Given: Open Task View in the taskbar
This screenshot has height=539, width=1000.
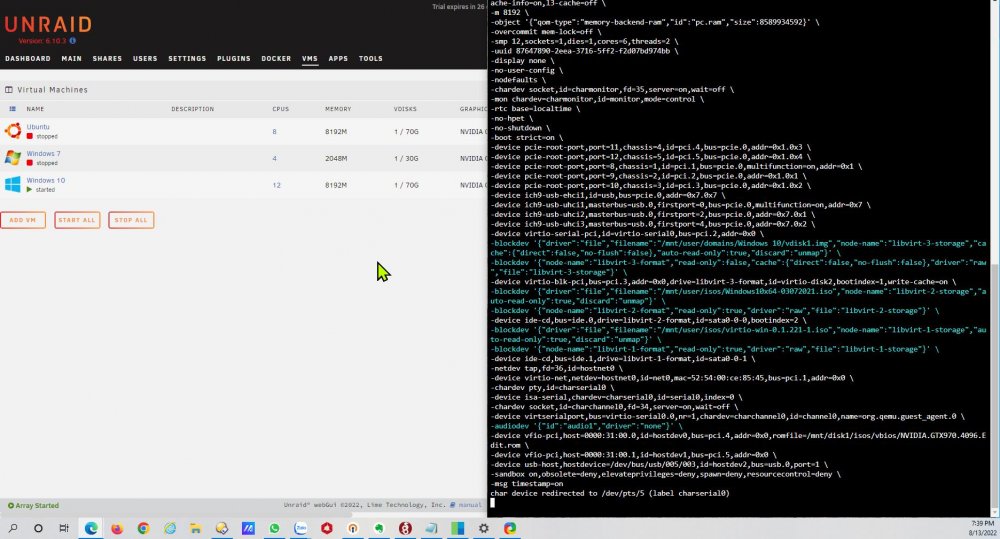Looking at the screenshot, I should (64, 528).
